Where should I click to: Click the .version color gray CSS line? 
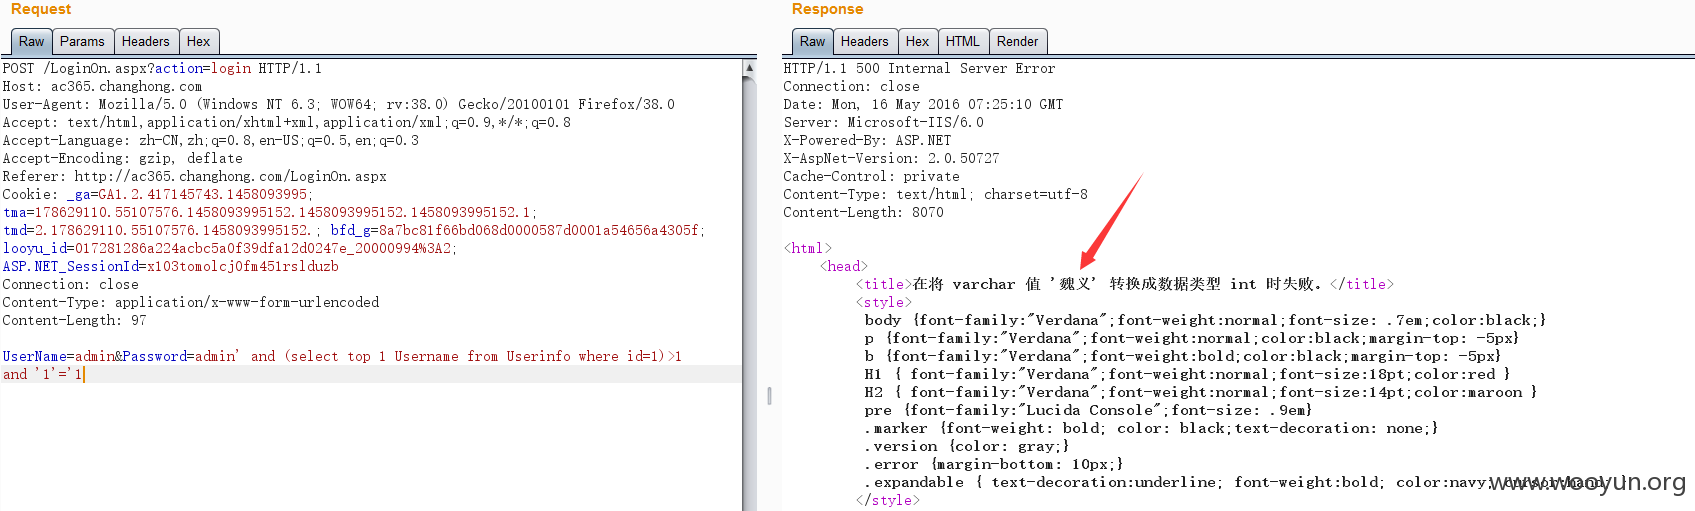tap(967, 446)
